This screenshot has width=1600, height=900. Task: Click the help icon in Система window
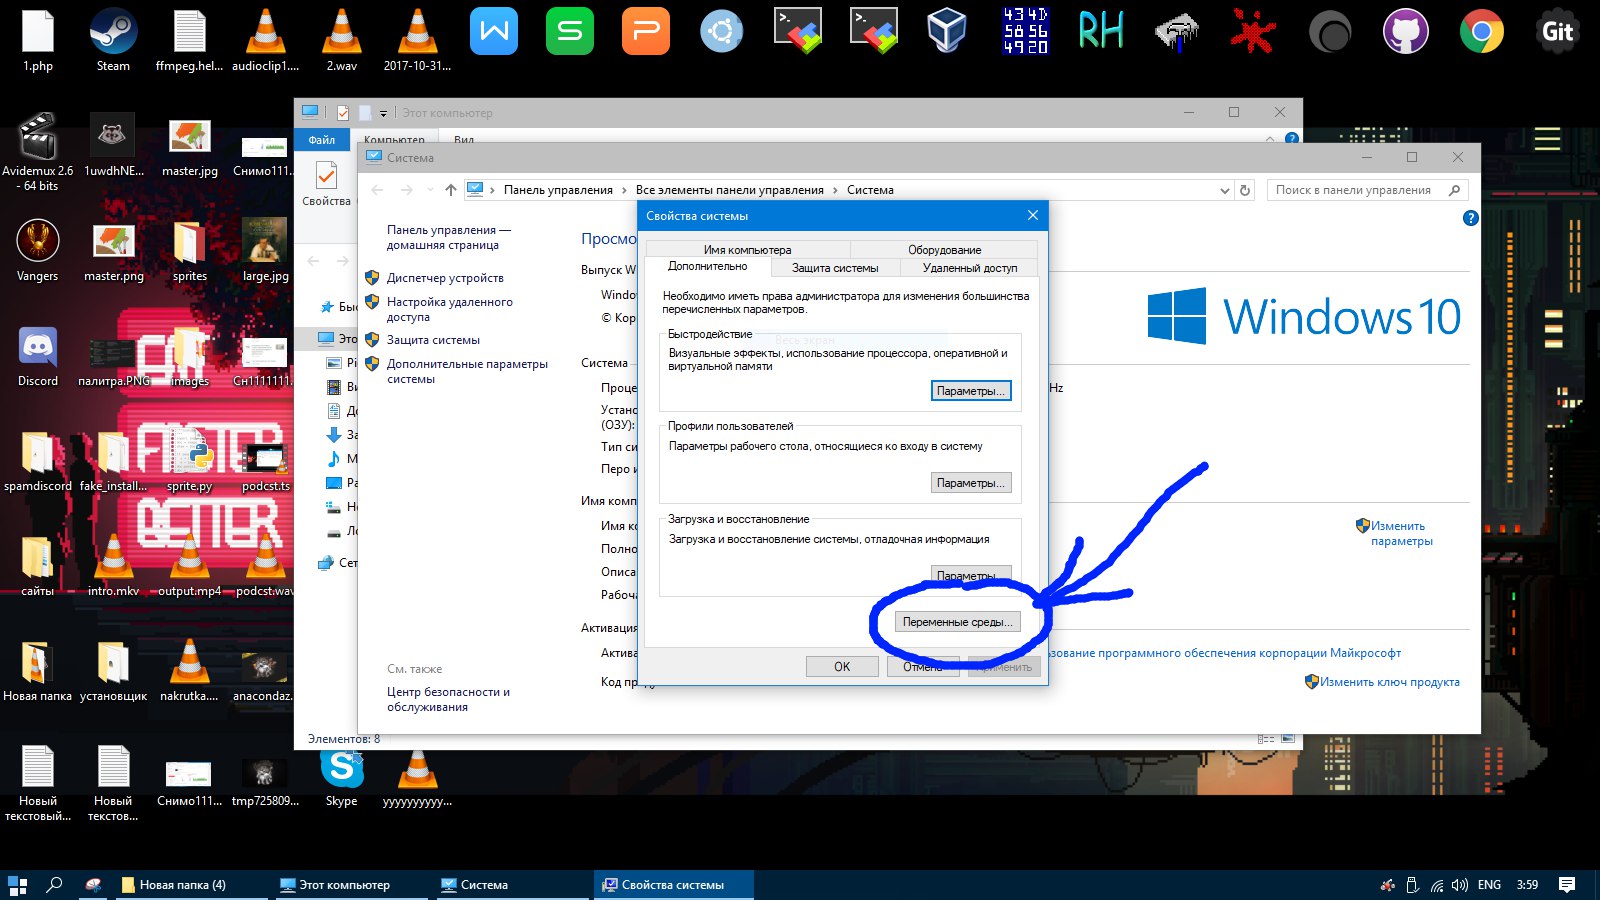pos(1470,218)
